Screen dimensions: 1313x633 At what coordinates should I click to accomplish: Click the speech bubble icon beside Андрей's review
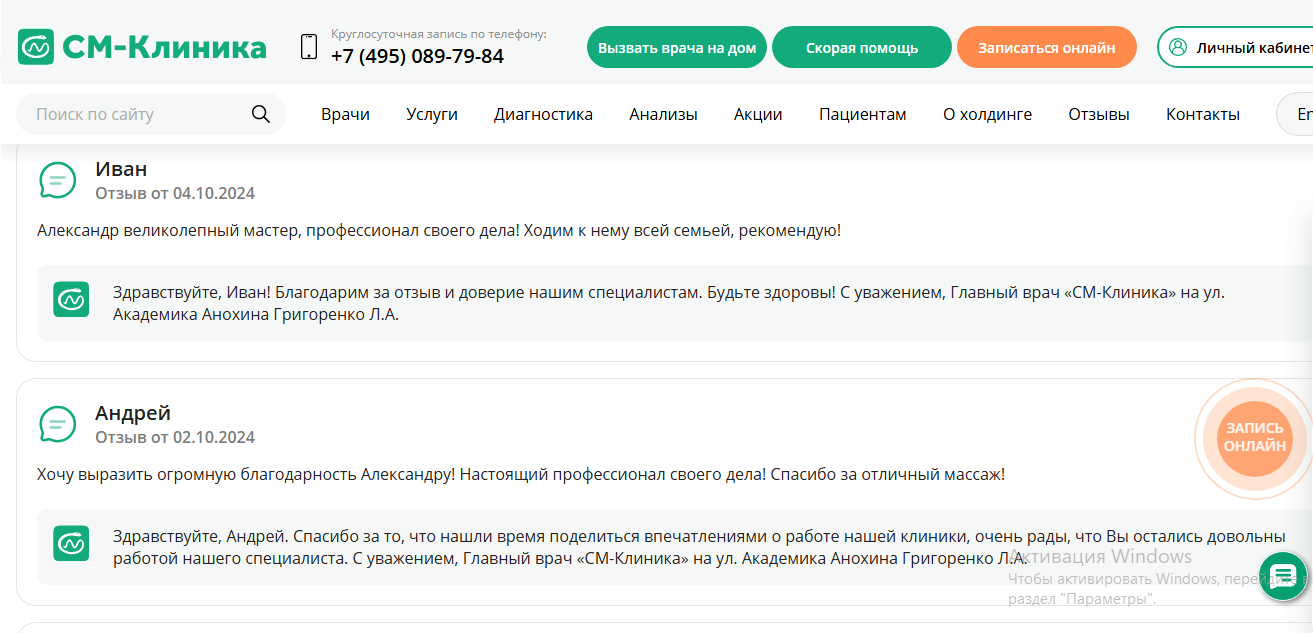coord(58,424)
